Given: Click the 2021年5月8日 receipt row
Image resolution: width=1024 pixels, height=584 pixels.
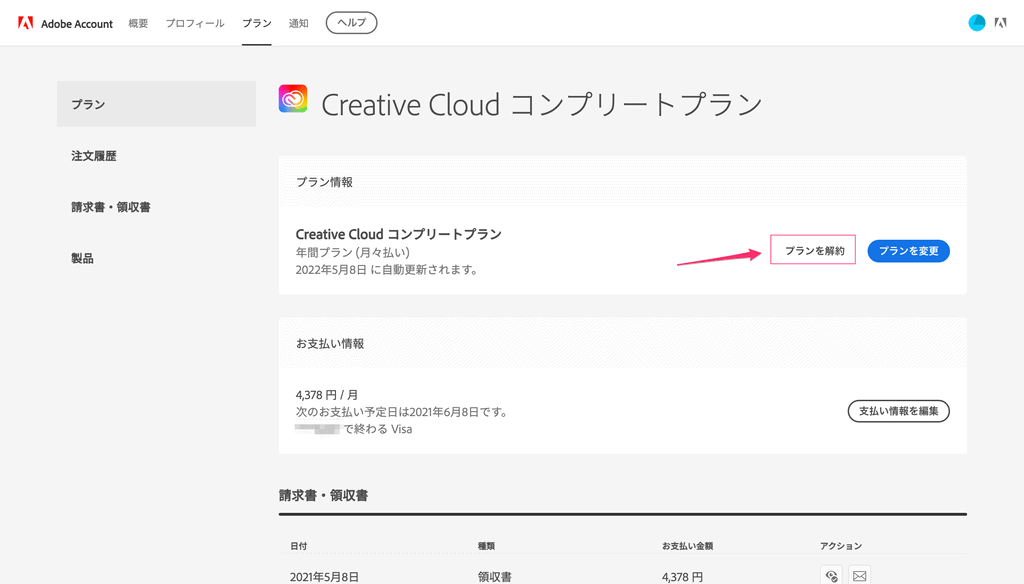Looking at the screenshot, I should tap(324, 576).
